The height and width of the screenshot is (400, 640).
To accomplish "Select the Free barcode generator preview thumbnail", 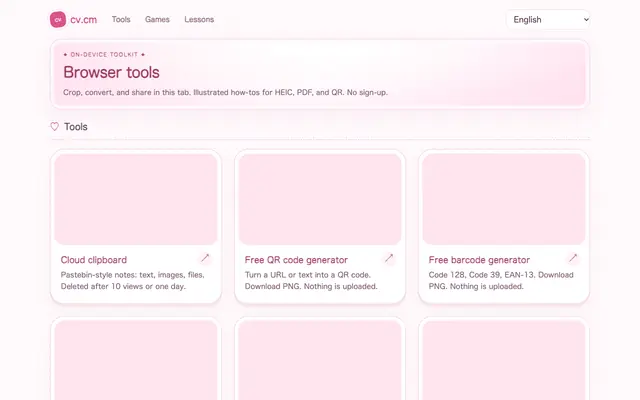I will 504,199.
